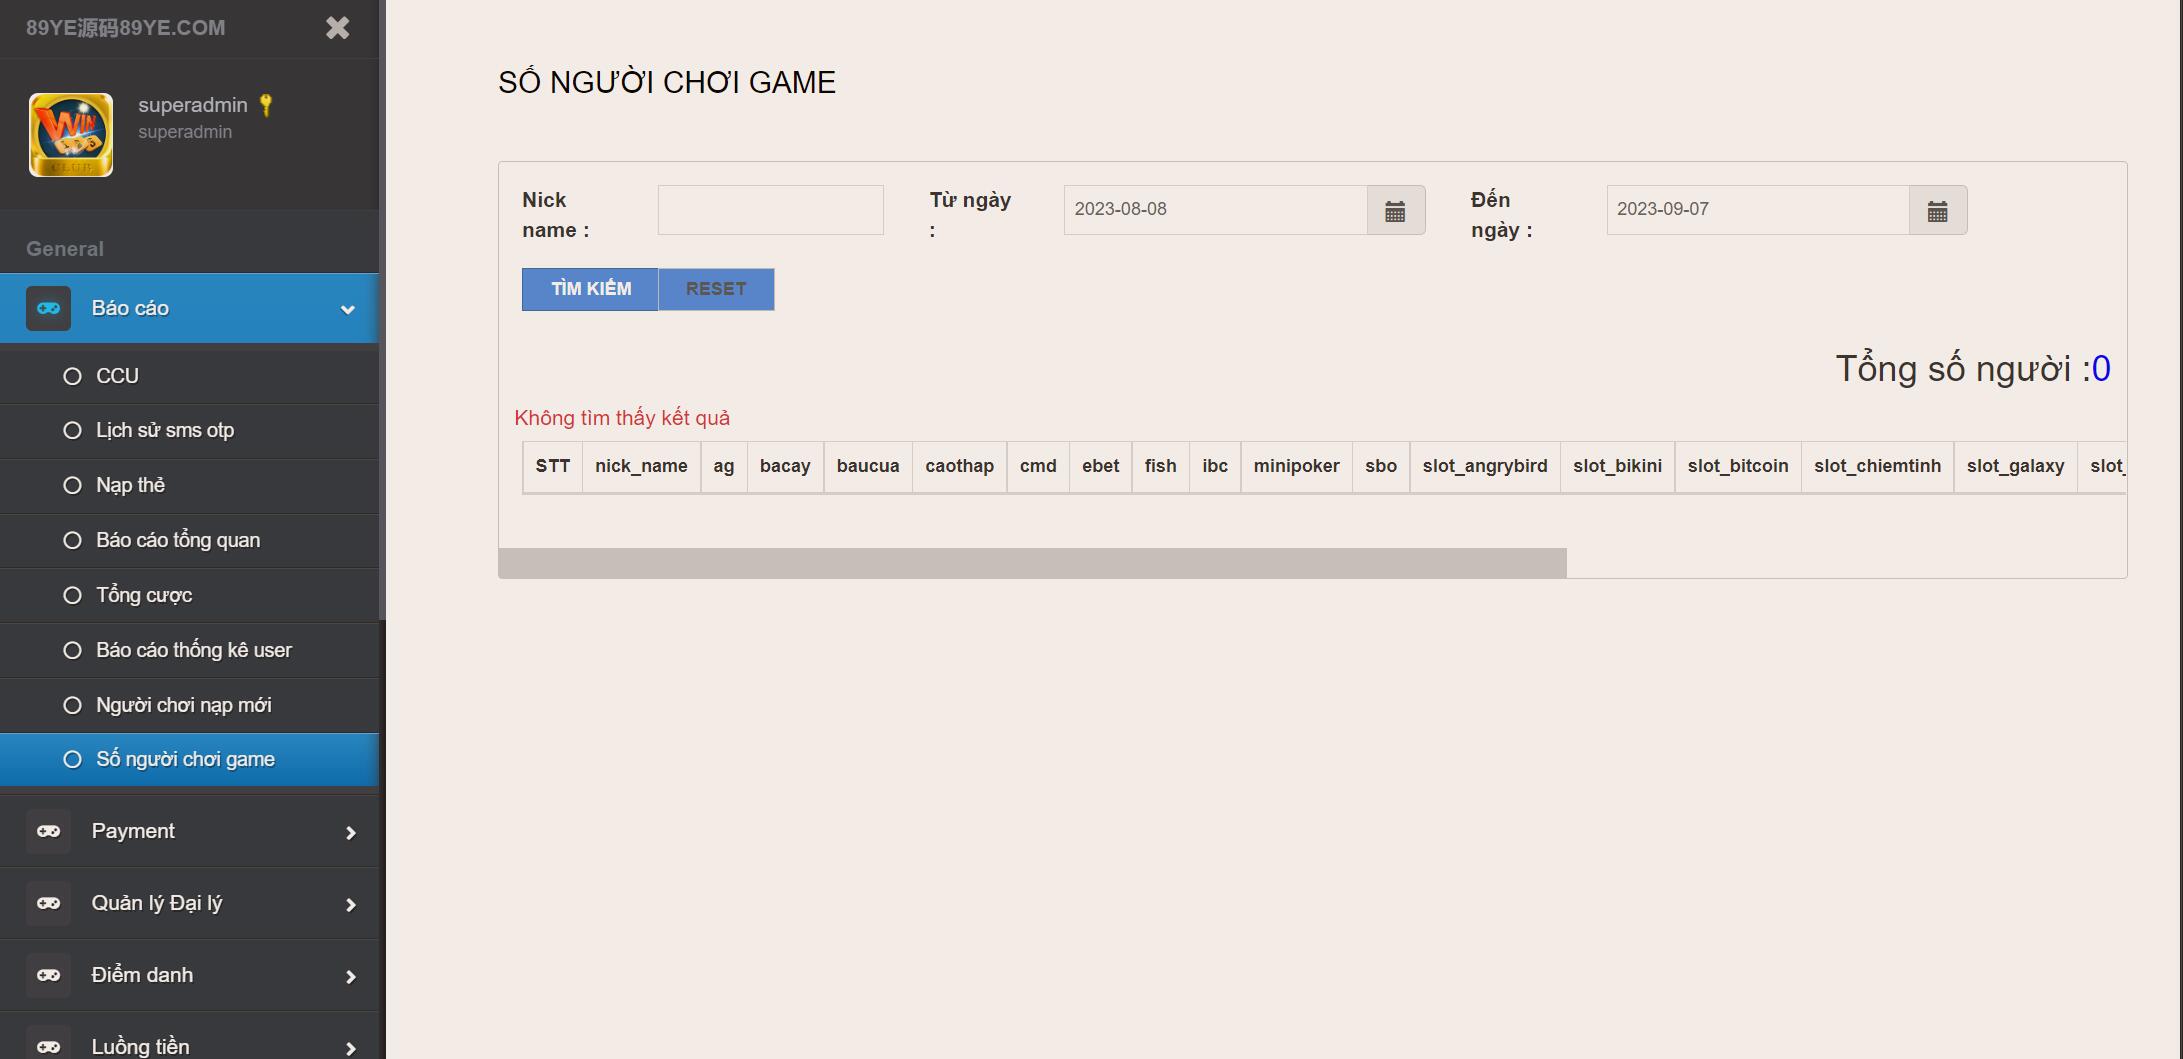Click the Không tìm thấy kết quả message
This screenshot has height=1059, width=2183.
tap(622, 418)
